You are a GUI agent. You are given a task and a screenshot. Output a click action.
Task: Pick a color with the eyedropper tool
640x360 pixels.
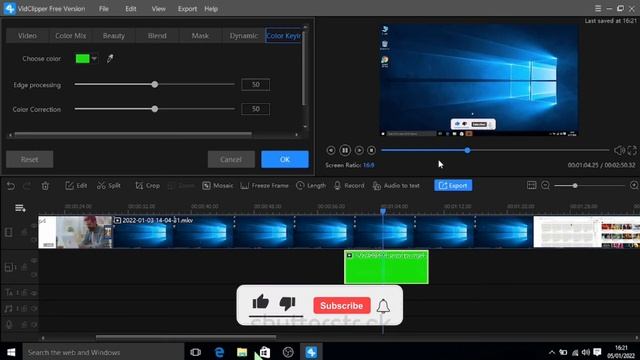point(110,59)
